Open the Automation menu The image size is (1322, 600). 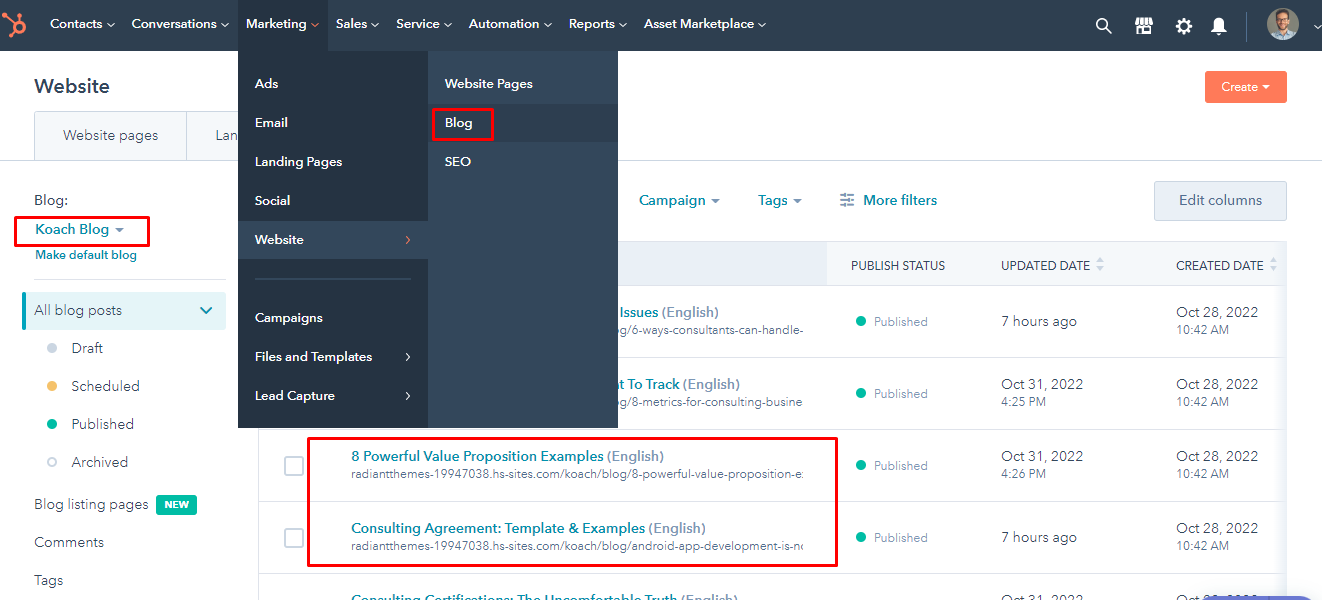(510, 24)
